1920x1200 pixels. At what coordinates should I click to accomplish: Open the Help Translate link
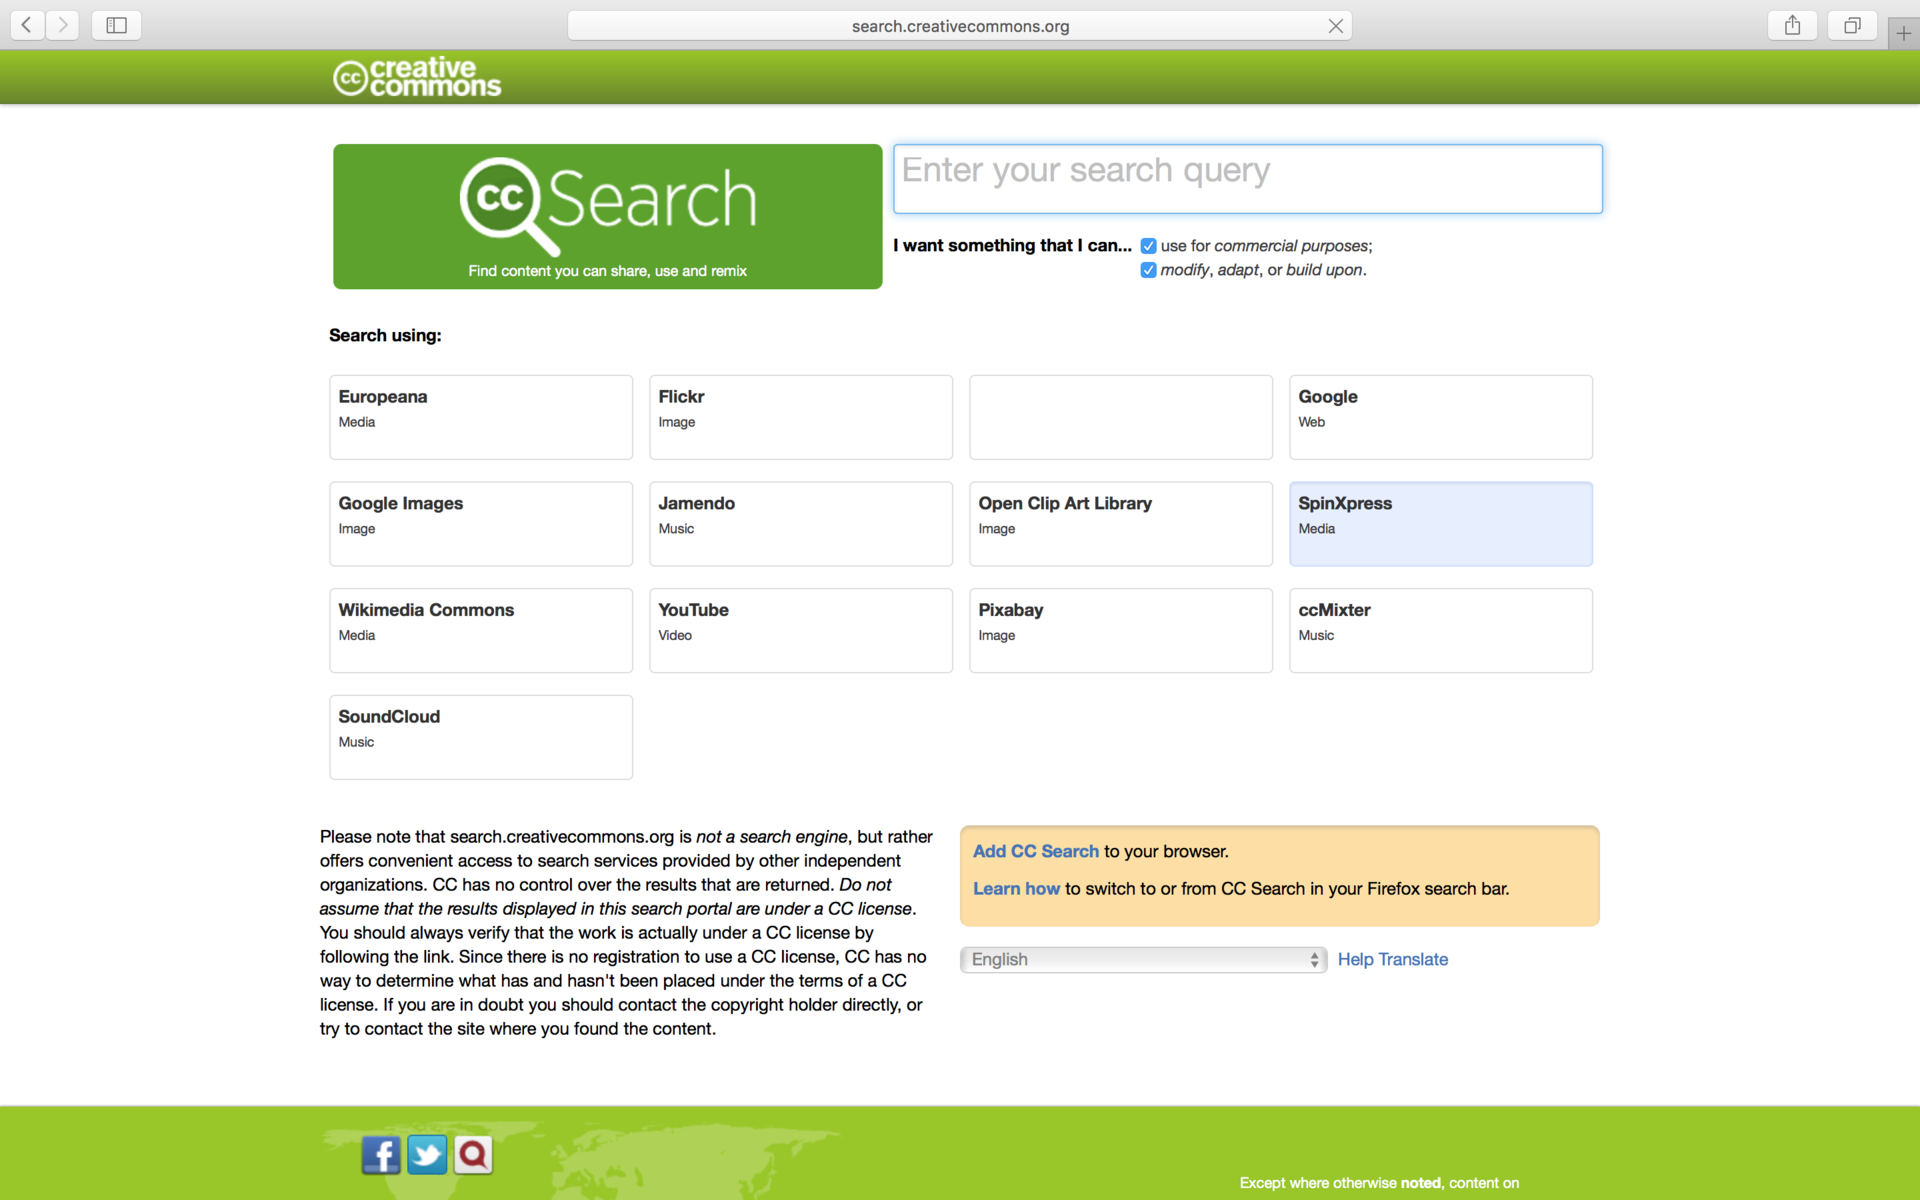point(1392,959)
